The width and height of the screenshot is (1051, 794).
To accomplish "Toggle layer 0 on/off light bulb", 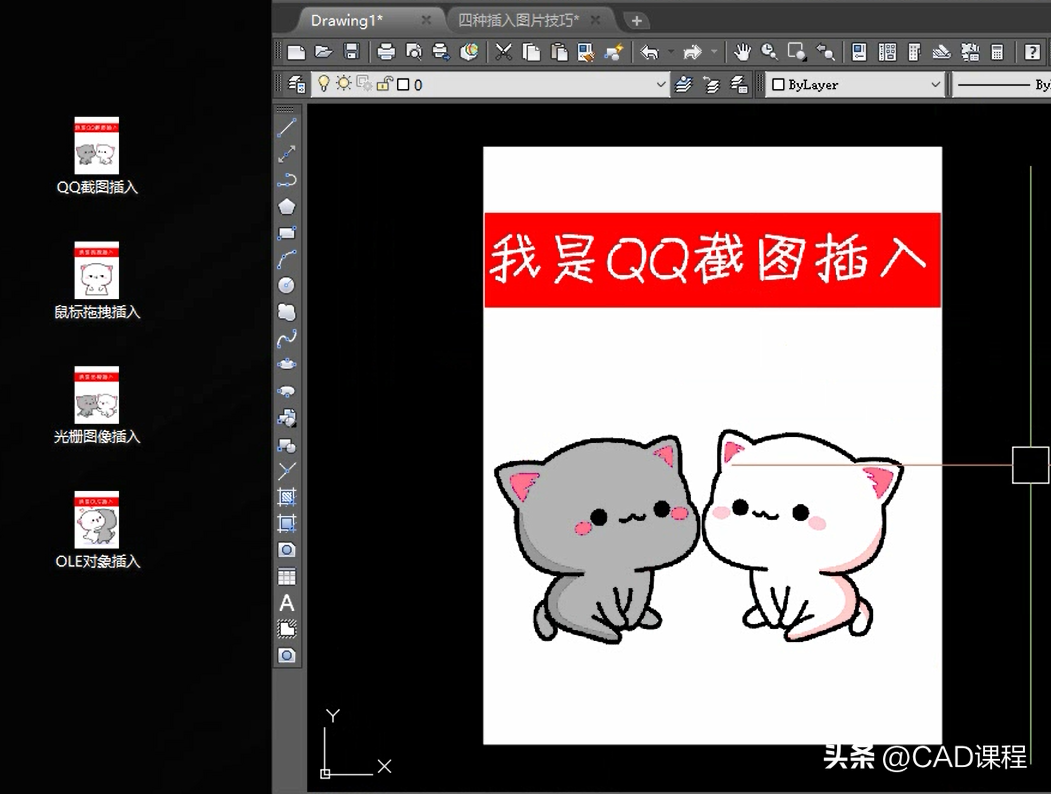I will click(323, 84).
